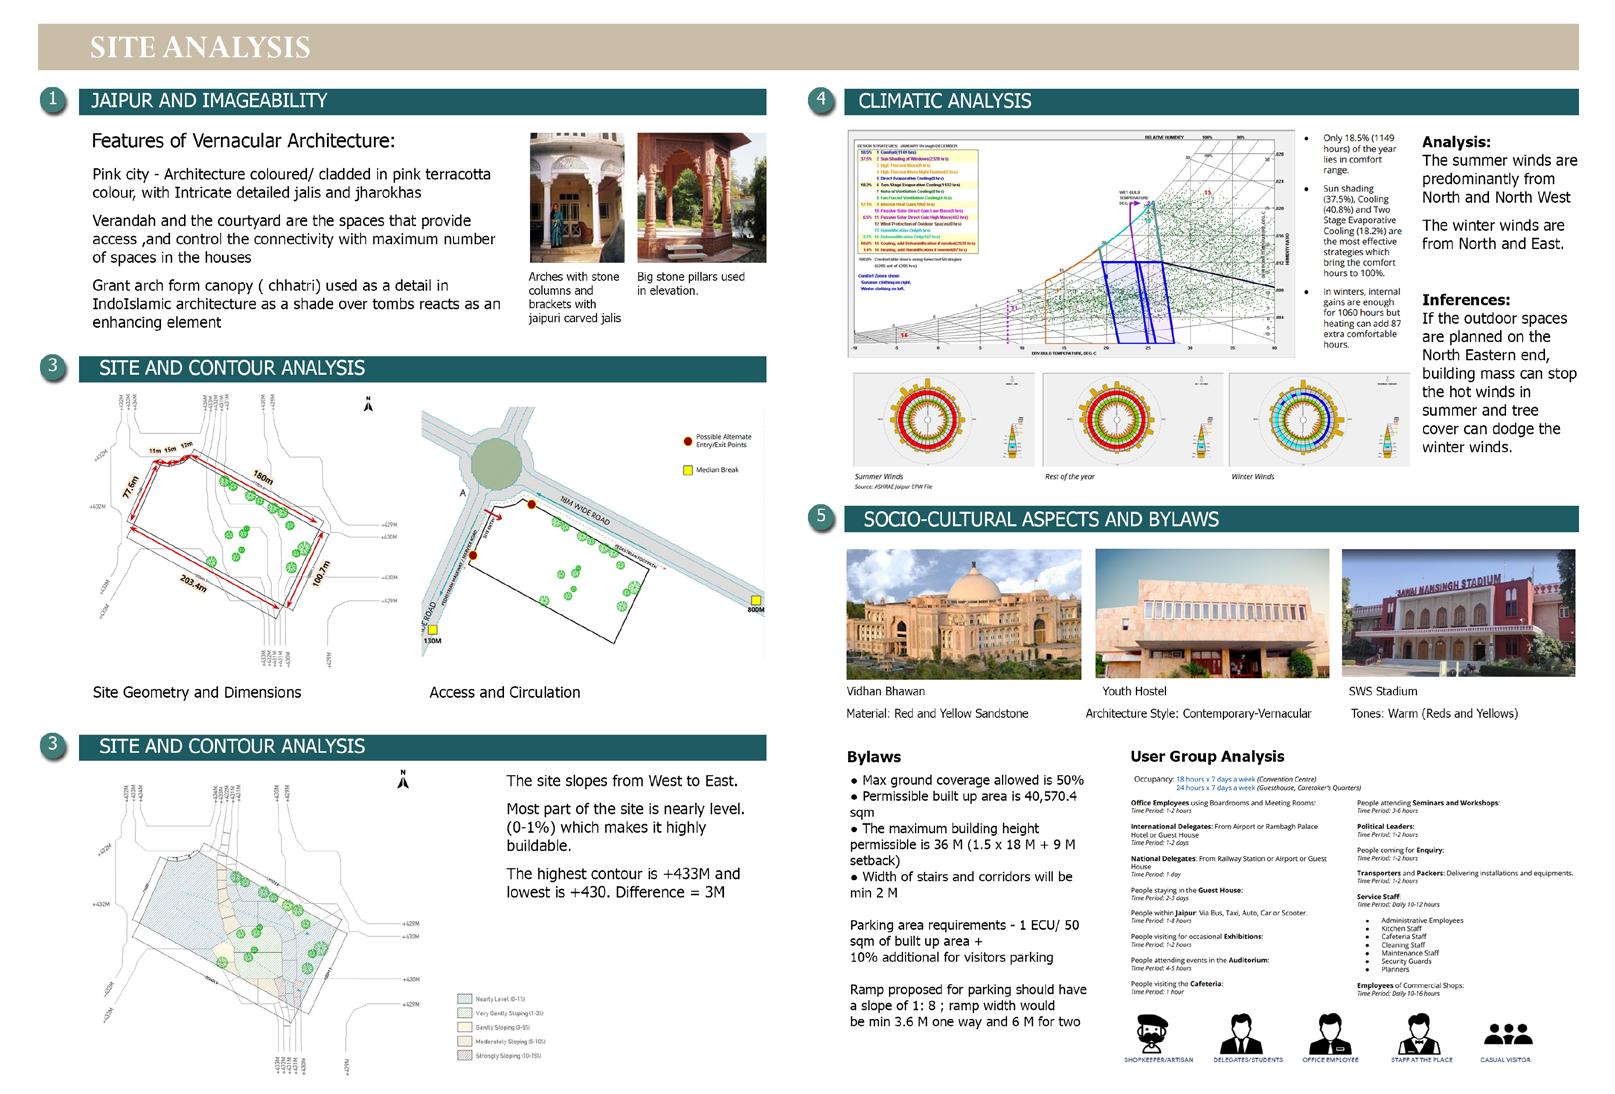Screen dimensions: 1615x1094
Task: Click the 'Access and Circulation' caption
Action: click(504, 692)
